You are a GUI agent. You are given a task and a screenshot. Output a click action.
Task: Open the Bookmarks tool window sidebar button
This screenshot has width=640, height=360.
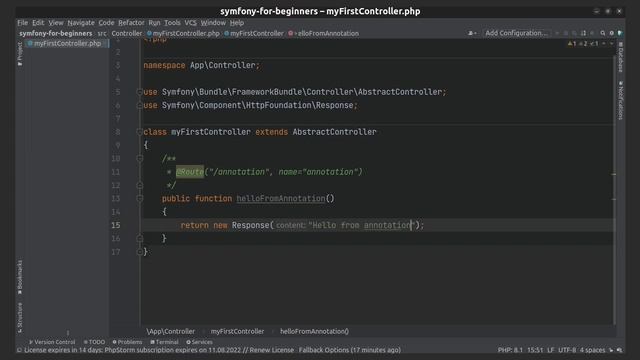[20, 277]
